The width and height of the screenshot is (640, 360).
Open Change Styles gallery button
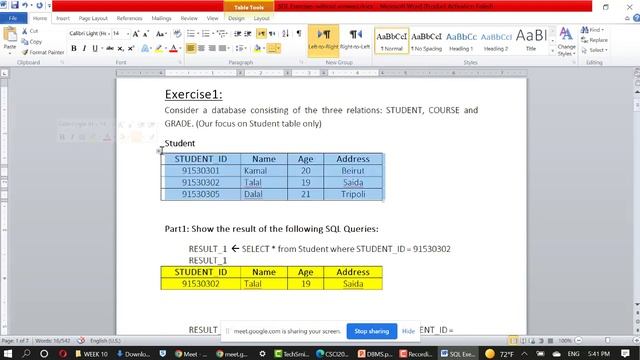click(566, 42)
